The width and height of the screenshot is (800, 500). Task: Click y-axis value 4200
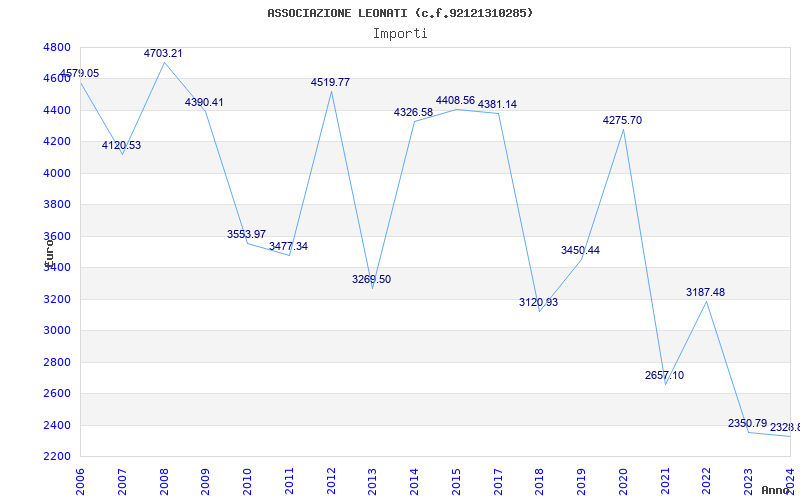click(57, 142)
